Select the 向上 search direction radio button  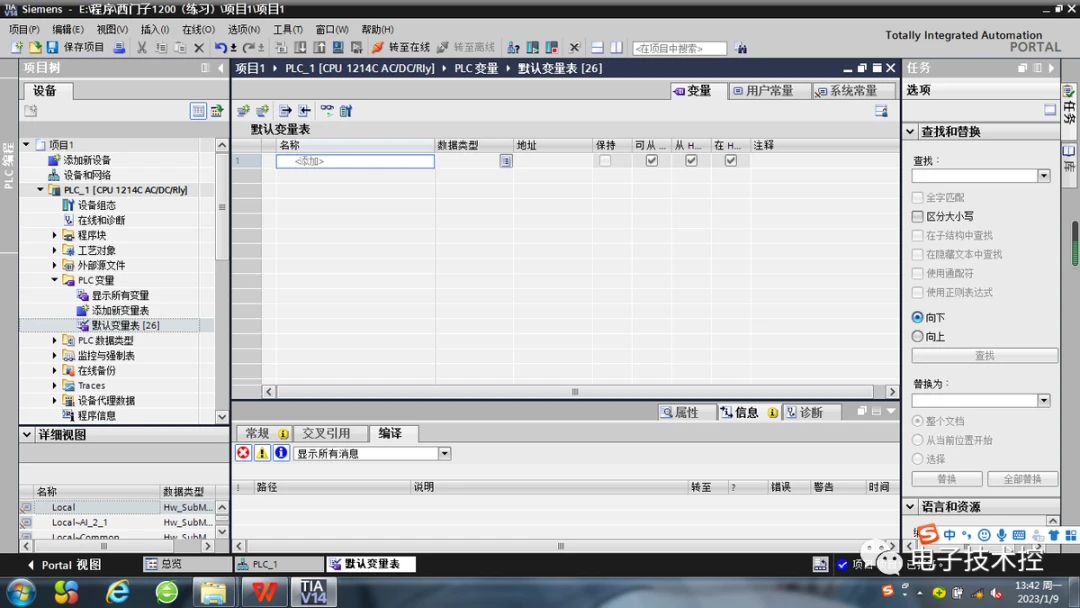click(917, 337)
